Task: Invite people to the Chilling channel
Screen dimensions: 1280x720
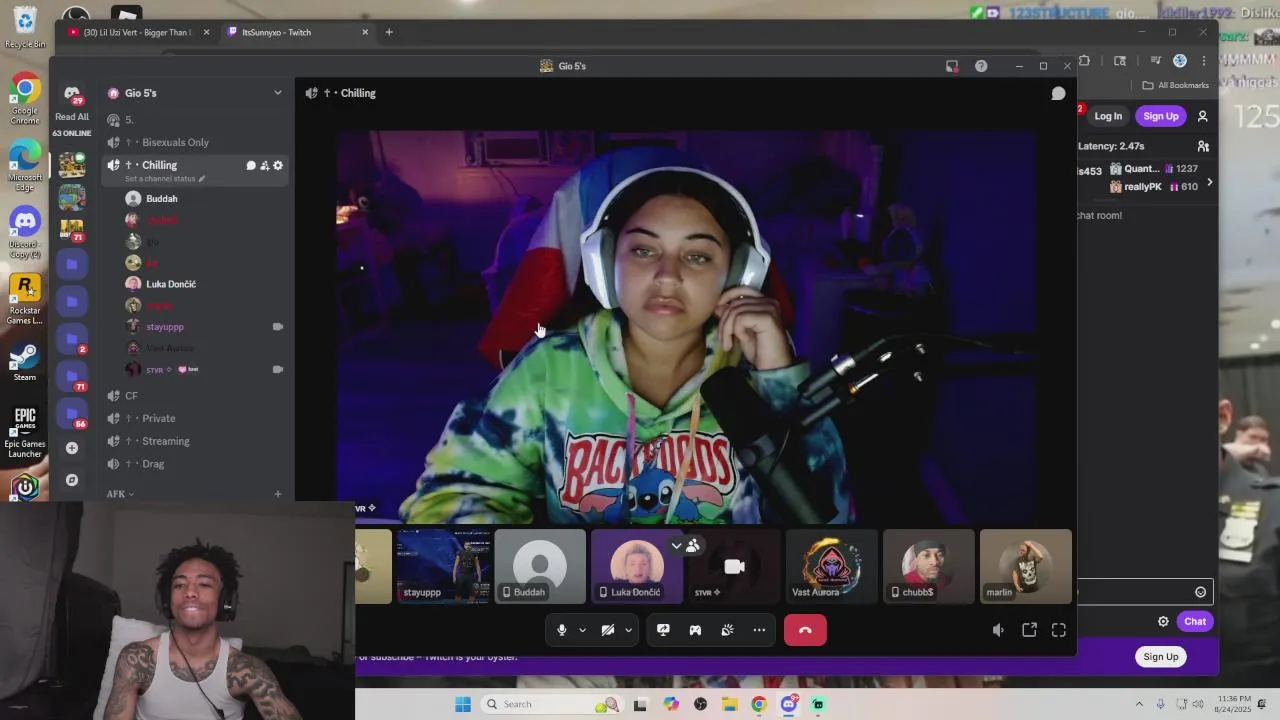Action: 265,165
